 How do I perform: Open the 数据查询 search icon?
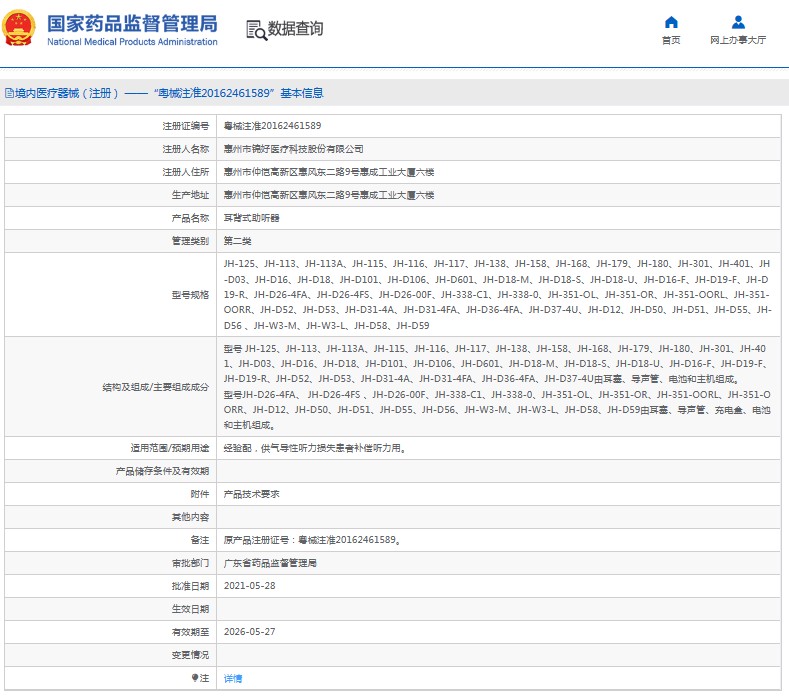pyautogui.click(x=256, y=30)
